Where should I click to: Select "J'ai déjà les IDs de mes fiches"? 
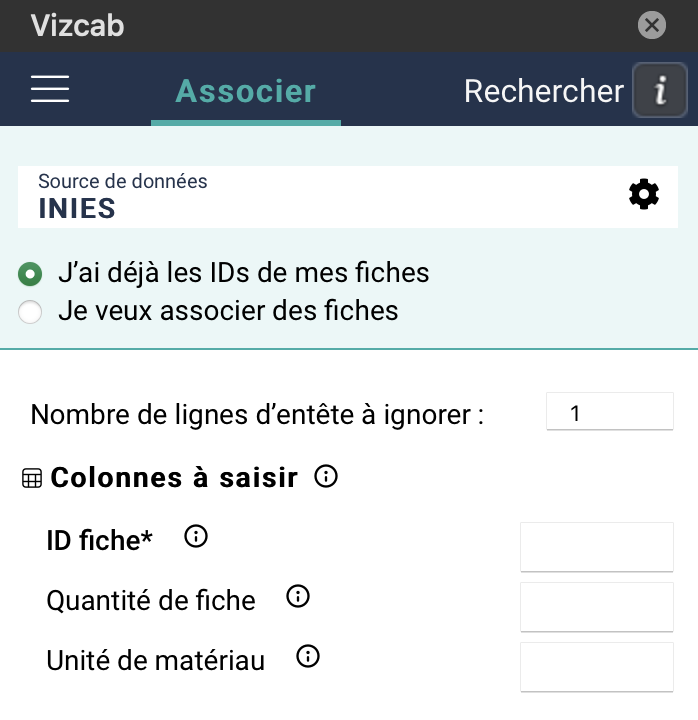click(31, 272)
